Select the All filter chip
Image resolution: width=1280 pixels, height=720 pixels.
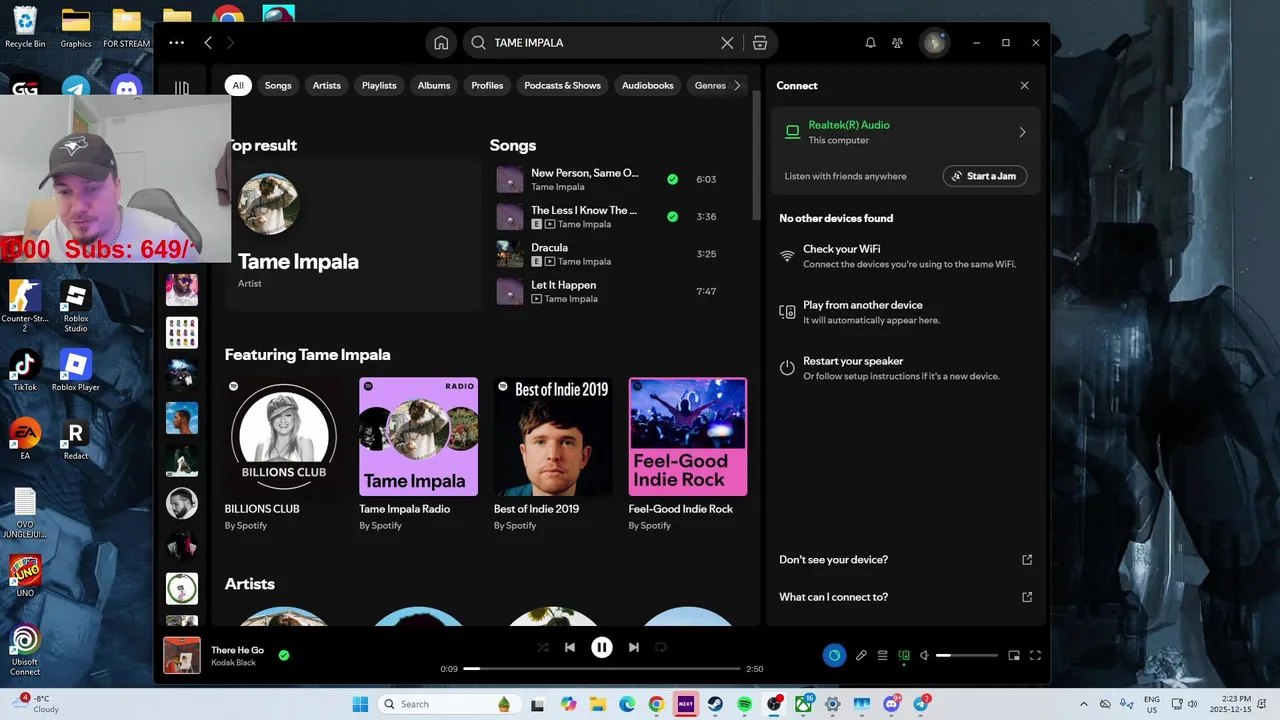click(238, 85)
